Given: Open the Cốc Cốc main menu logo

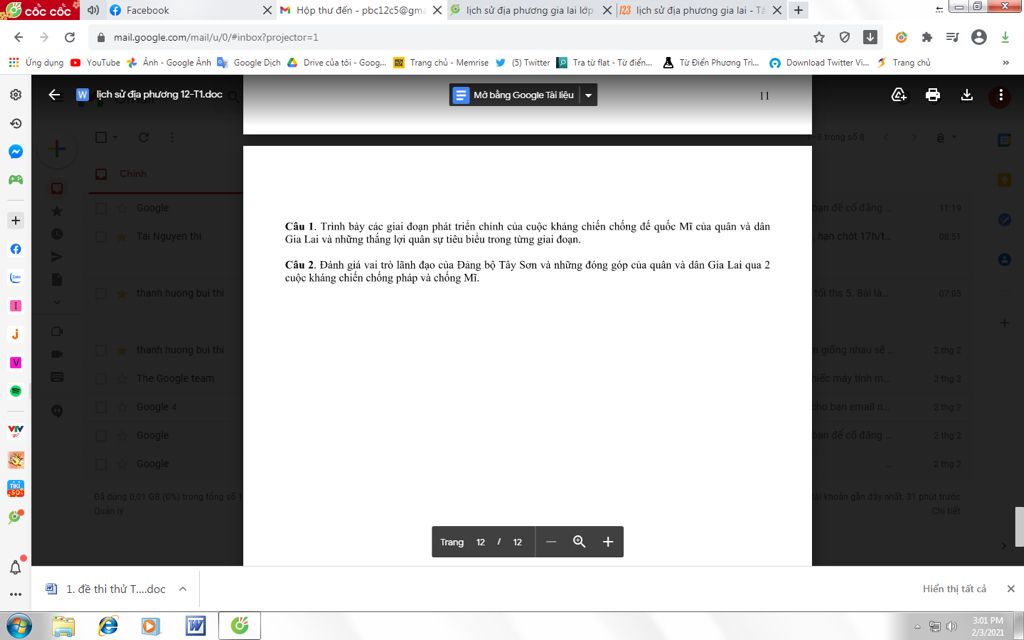Looking at the screenshot, I should [x=39, y=10].
